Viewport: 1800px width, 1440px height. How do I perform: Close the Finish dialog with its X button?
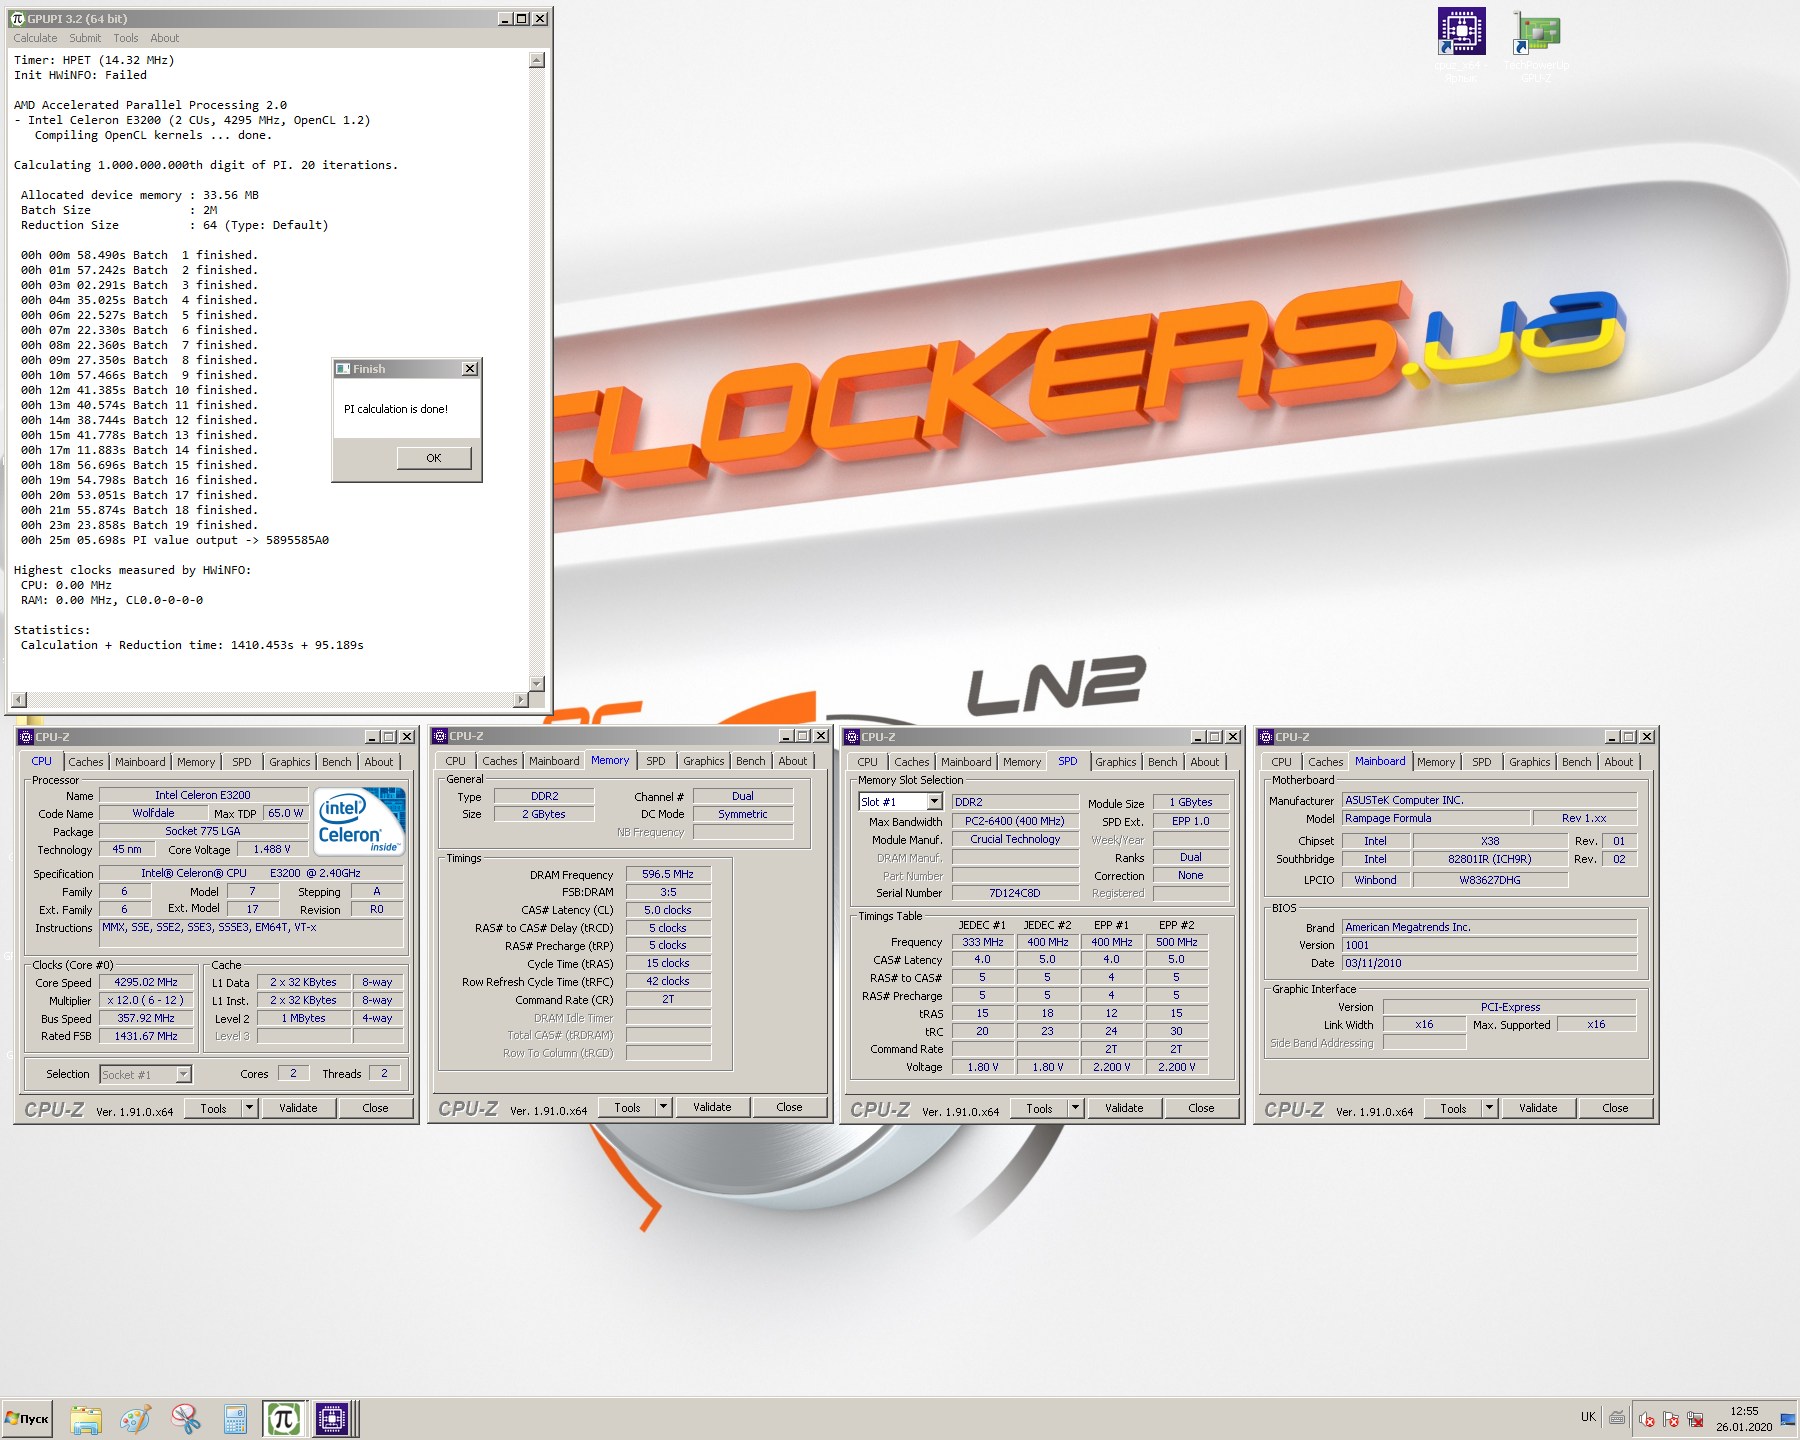click(470, 369)
